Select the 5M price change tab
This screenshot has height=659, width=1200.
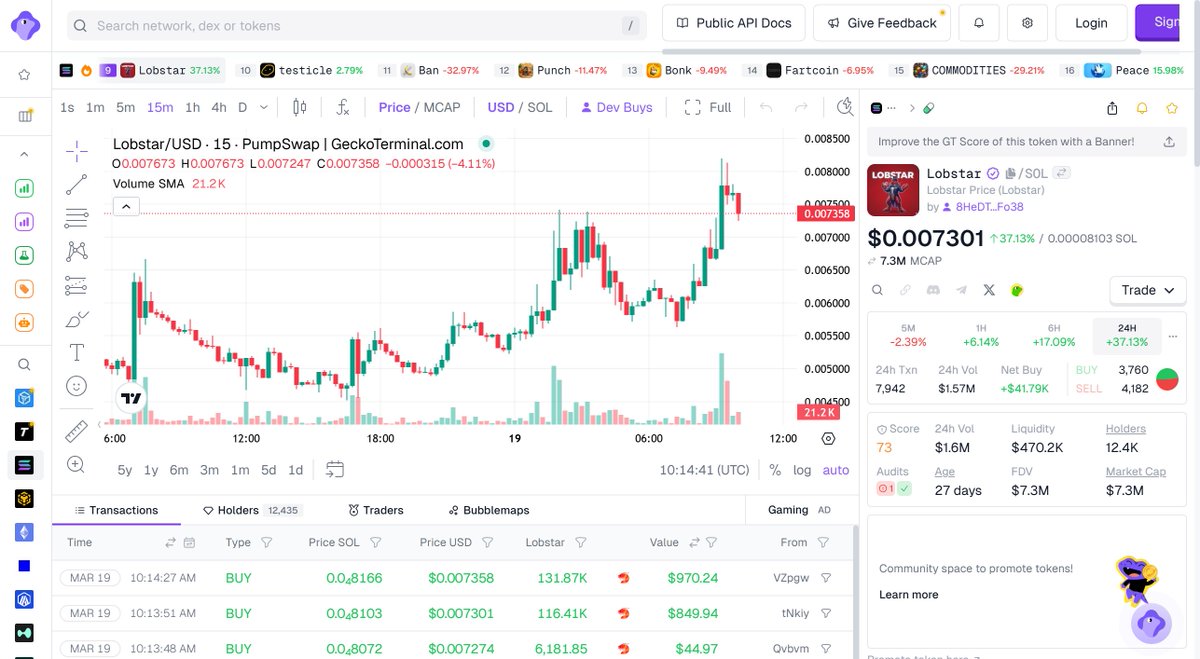point(908,335)
